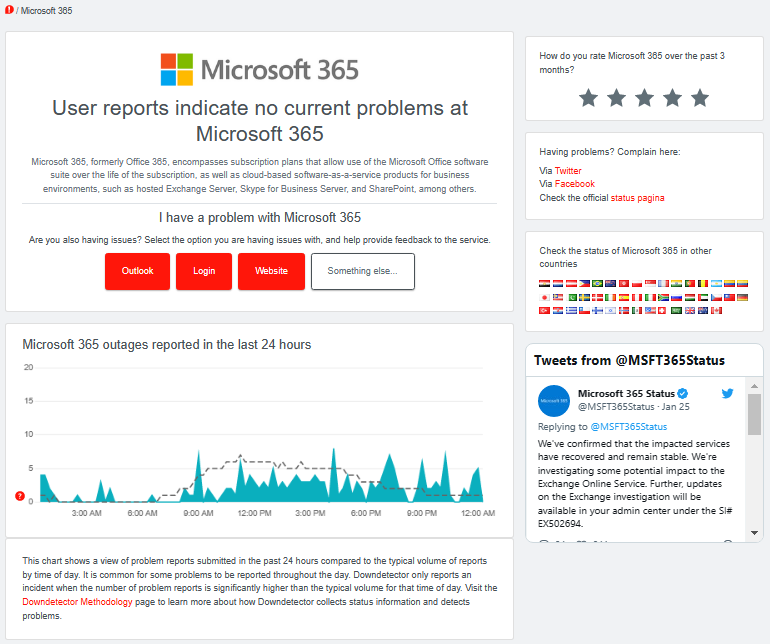Click the tweets panel scroll-down arrow
Image resolution: width=770 pixels, height=644 pixels.
click(x=754, y=533)
